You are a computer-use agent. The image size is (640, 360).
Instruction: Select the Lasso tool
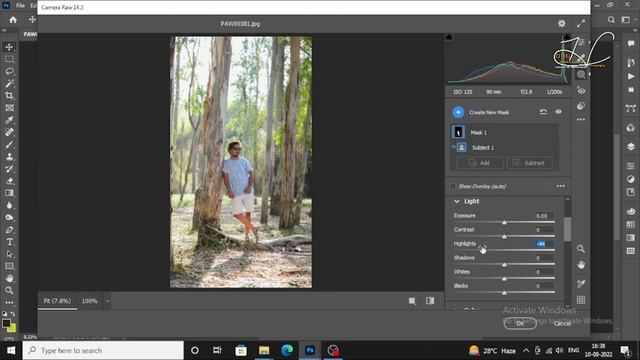(x=9, y=71)
